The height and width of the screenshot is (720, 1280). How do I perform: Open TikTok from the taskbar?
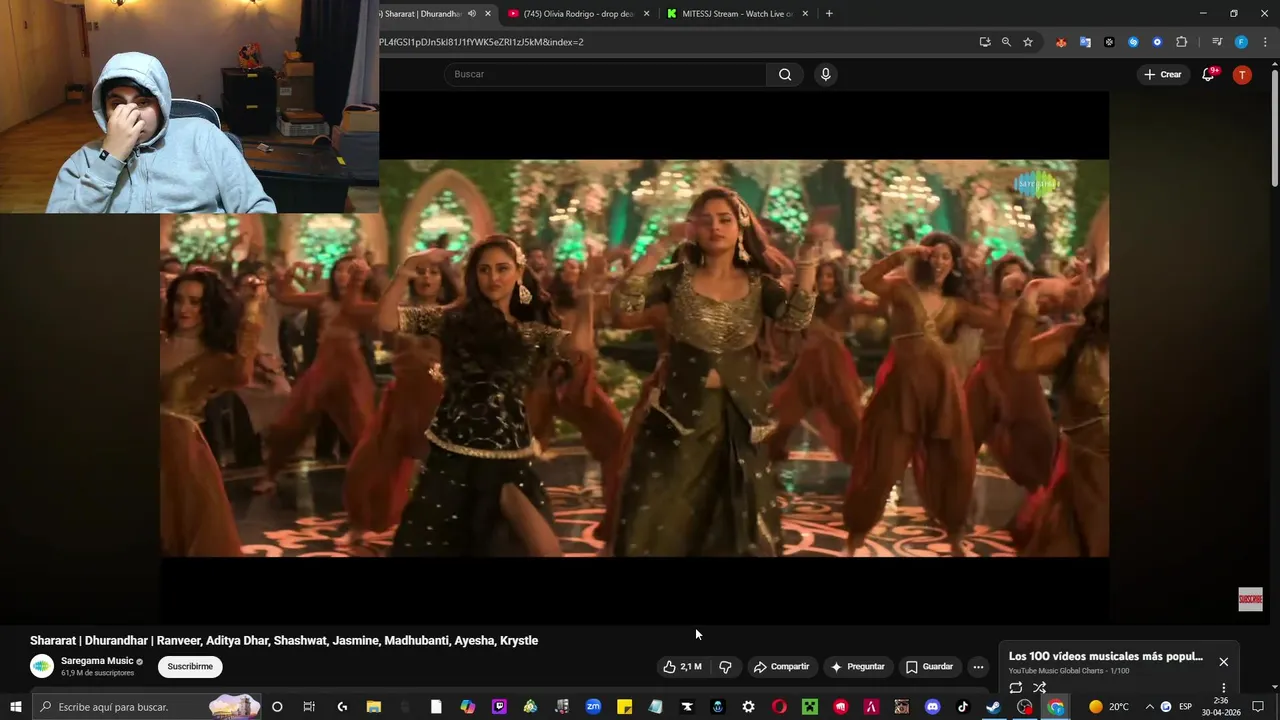[x=964, y=706]
